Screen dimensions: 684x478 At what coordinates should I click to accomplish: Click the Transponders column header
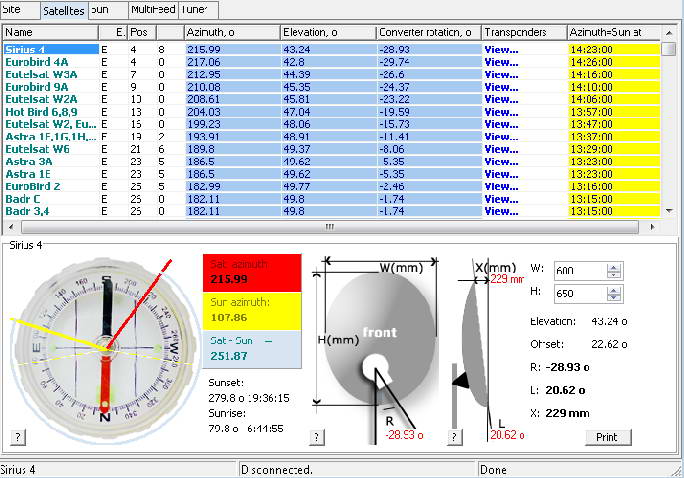[x=524, y=32]
